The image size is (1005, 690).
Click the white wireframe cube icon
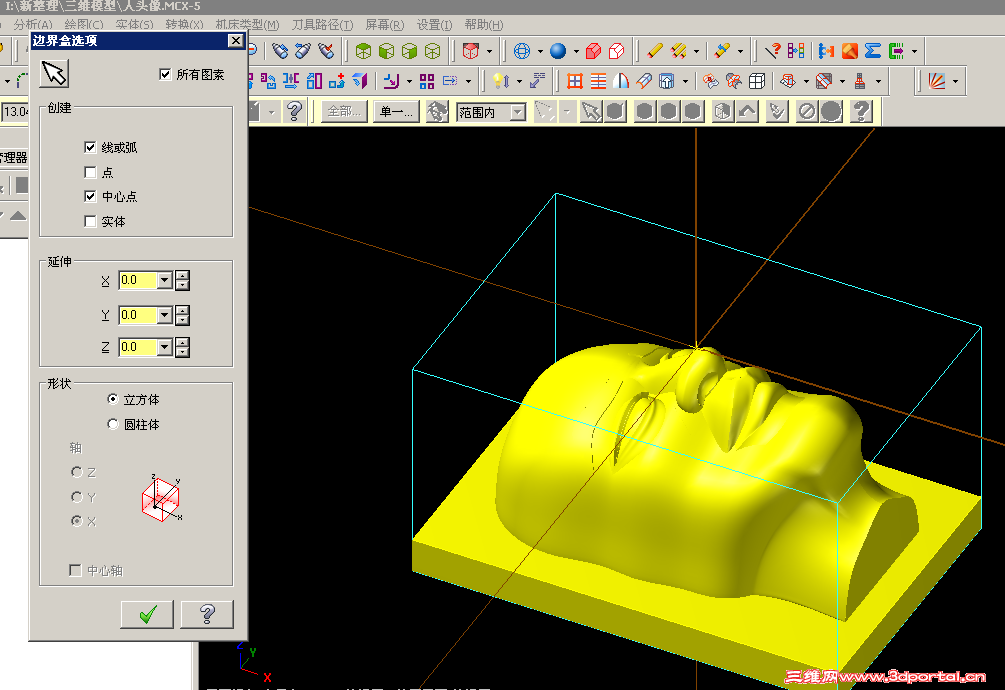[757, 81]
